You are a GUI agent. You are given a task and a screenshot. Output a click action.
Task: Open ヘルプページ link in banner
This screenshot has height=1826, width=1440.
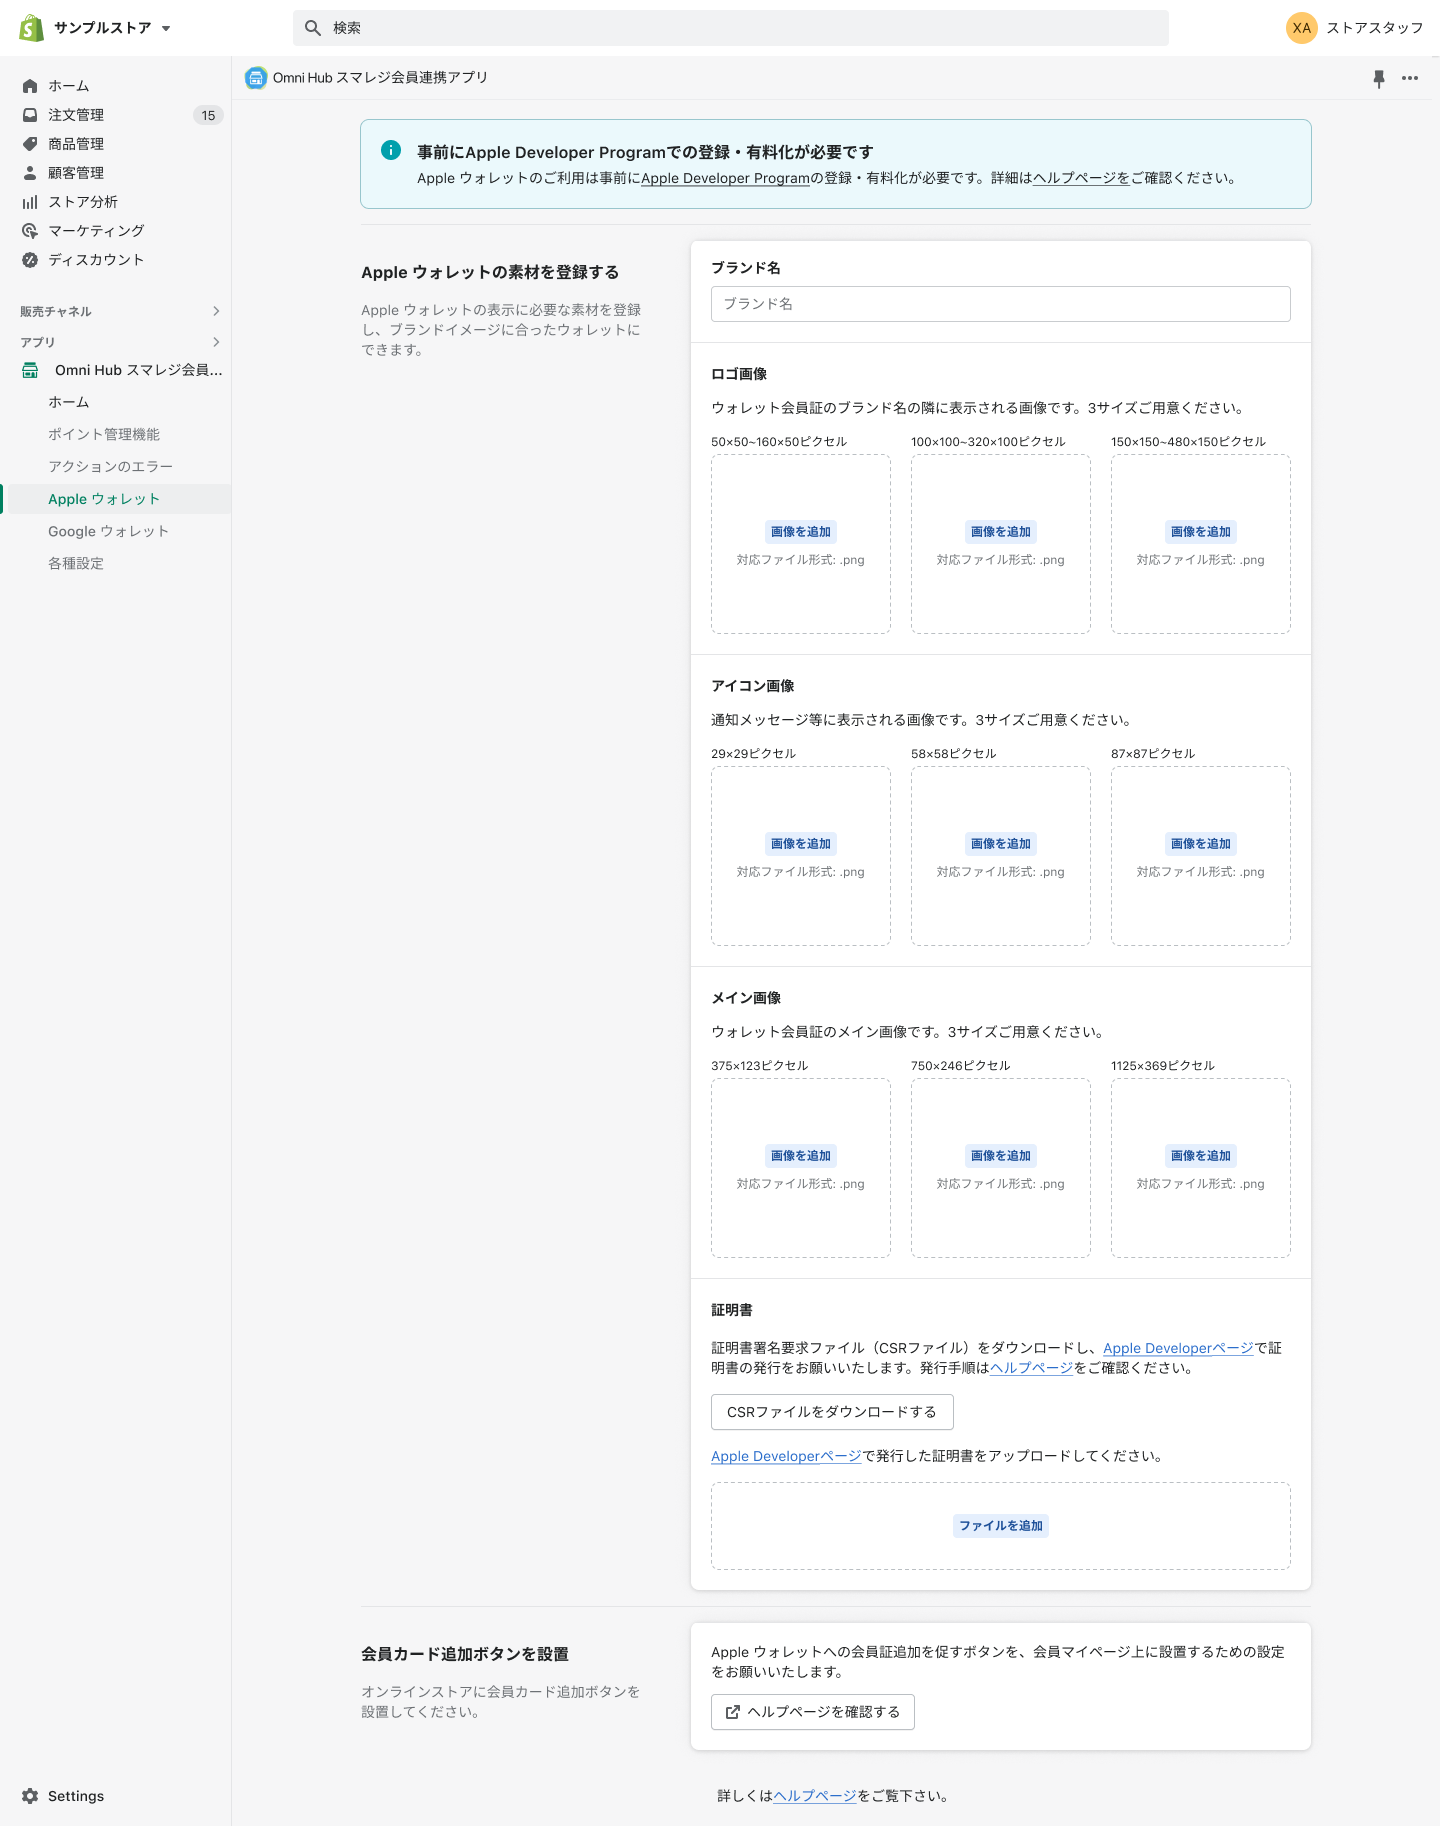coord(1081,178)
